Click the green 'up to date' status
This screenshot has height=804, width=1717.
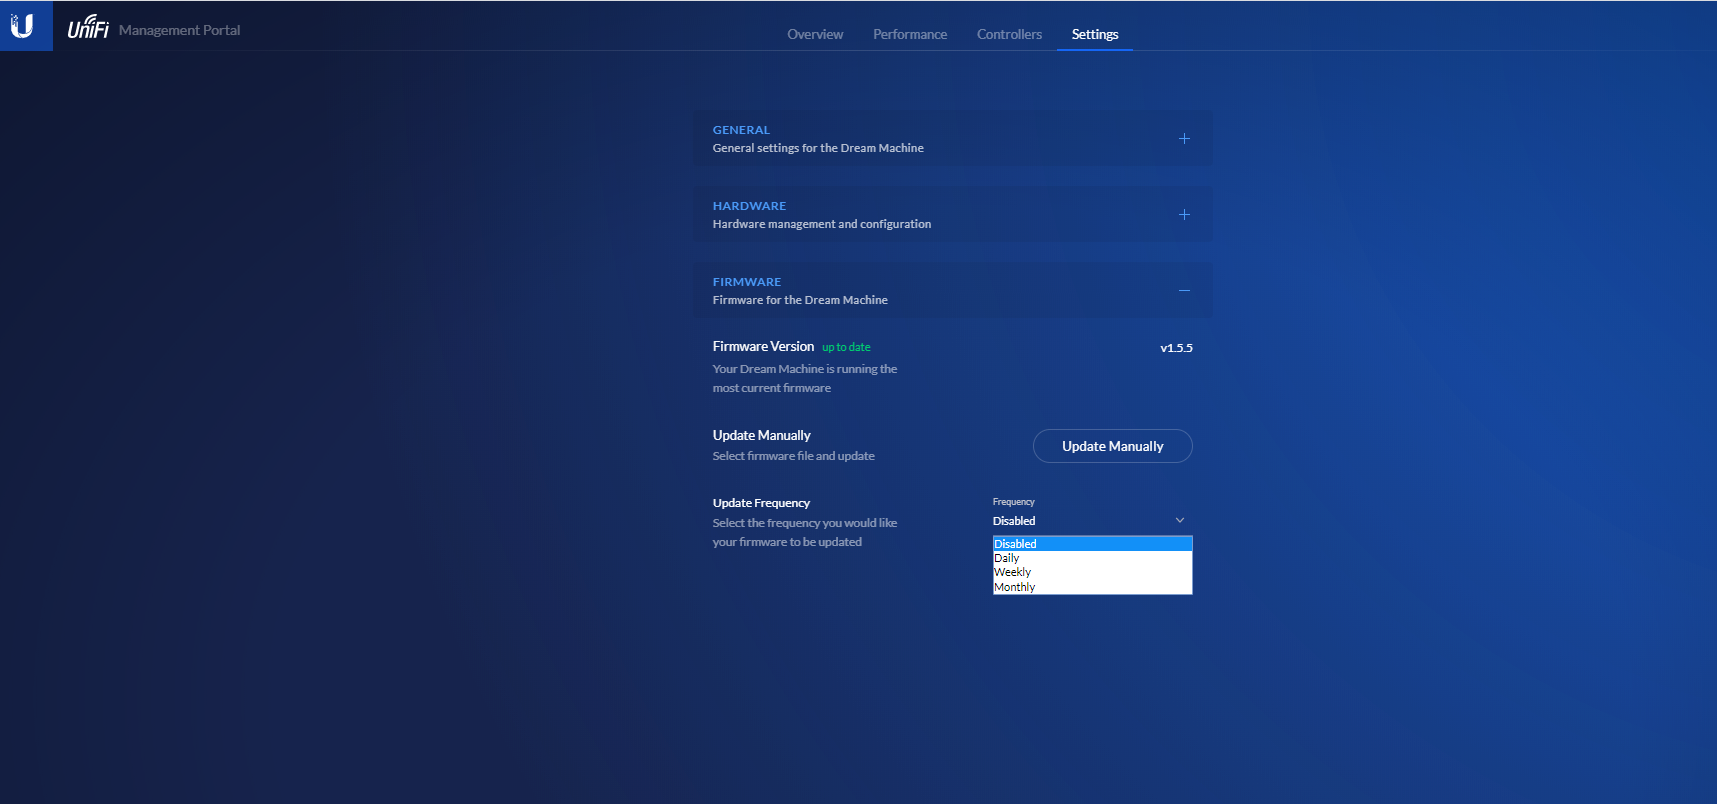[846, 348]
